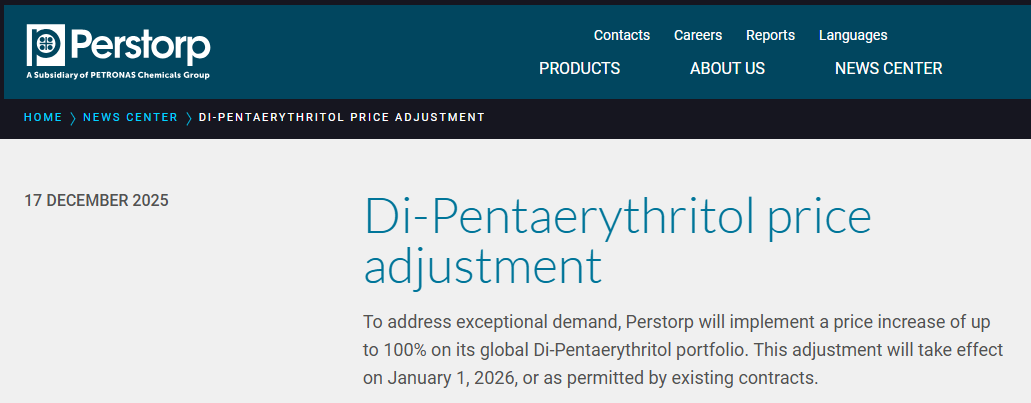Expand the PRODUCTS main menu

(x=579, y=69)
